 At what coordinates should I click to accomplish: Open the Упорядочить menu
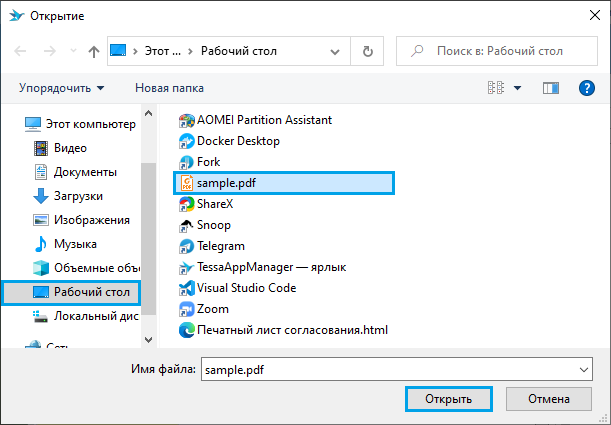61,88
